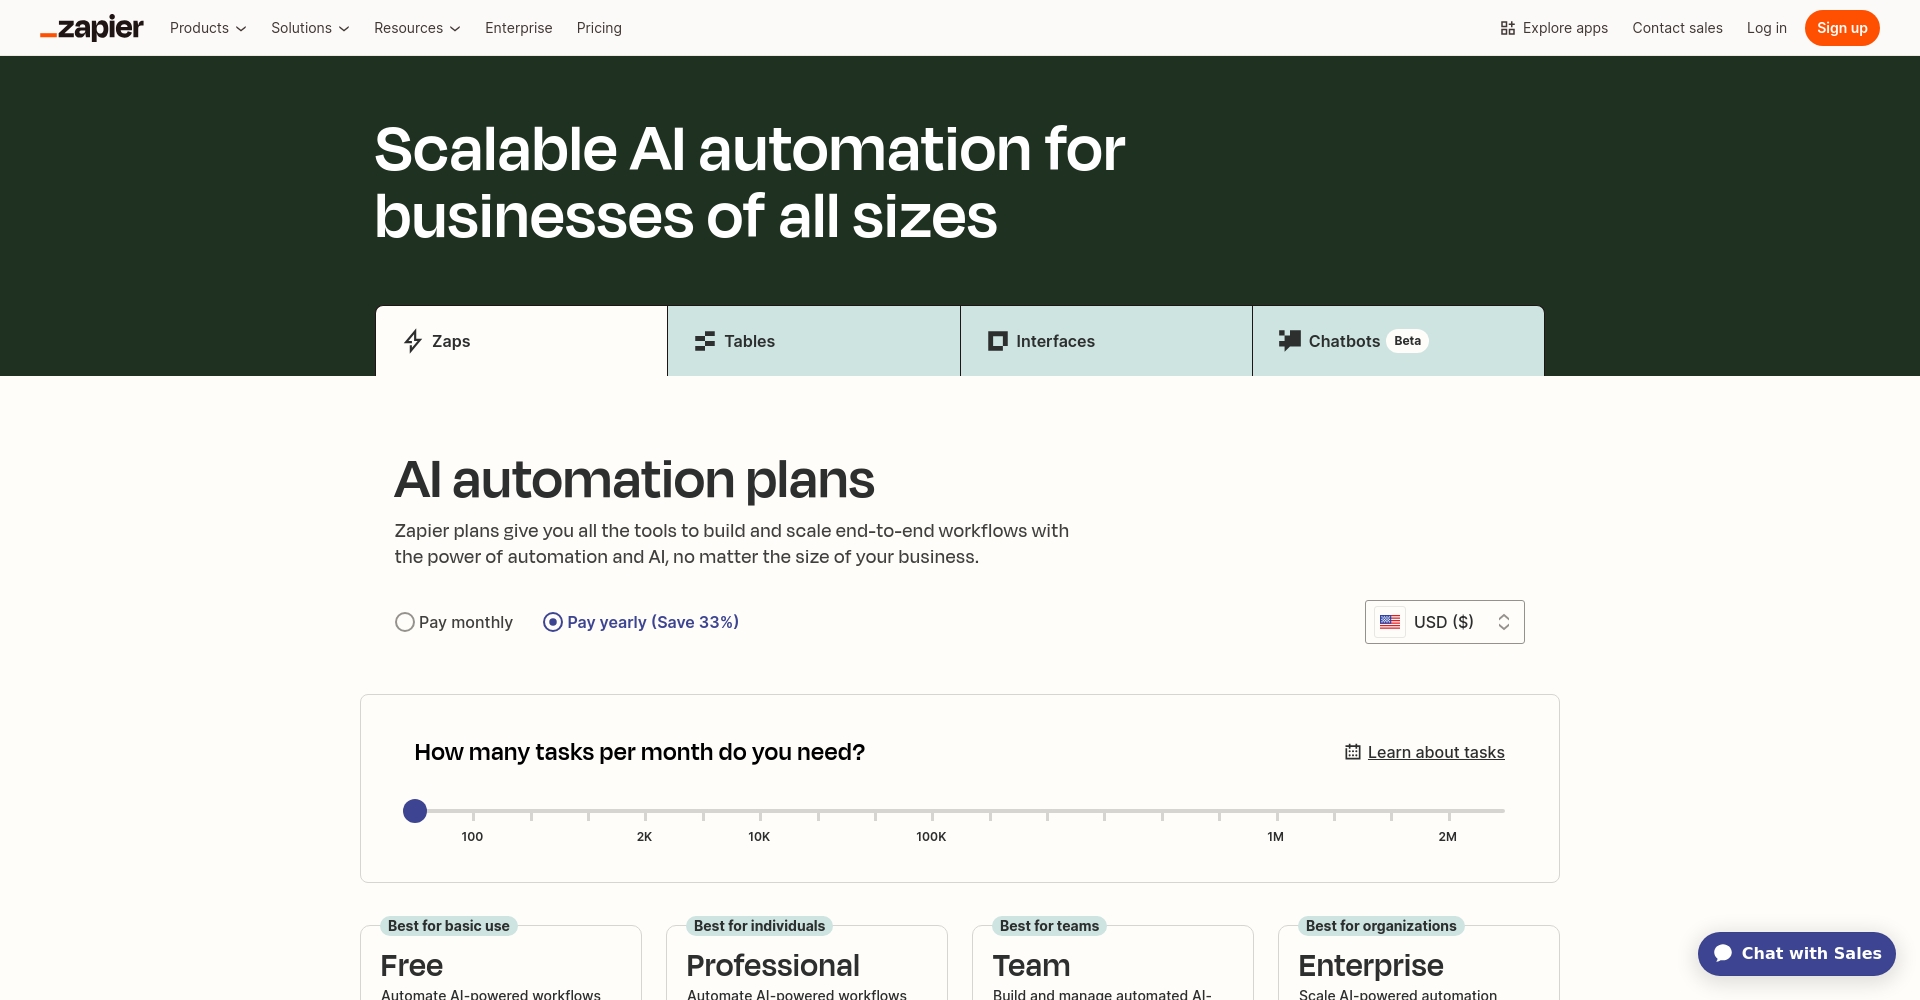This screenshot has height=1000, width=1920.
Task: Click the Chatbots icon in tab
Action: tap(1290, 341)
